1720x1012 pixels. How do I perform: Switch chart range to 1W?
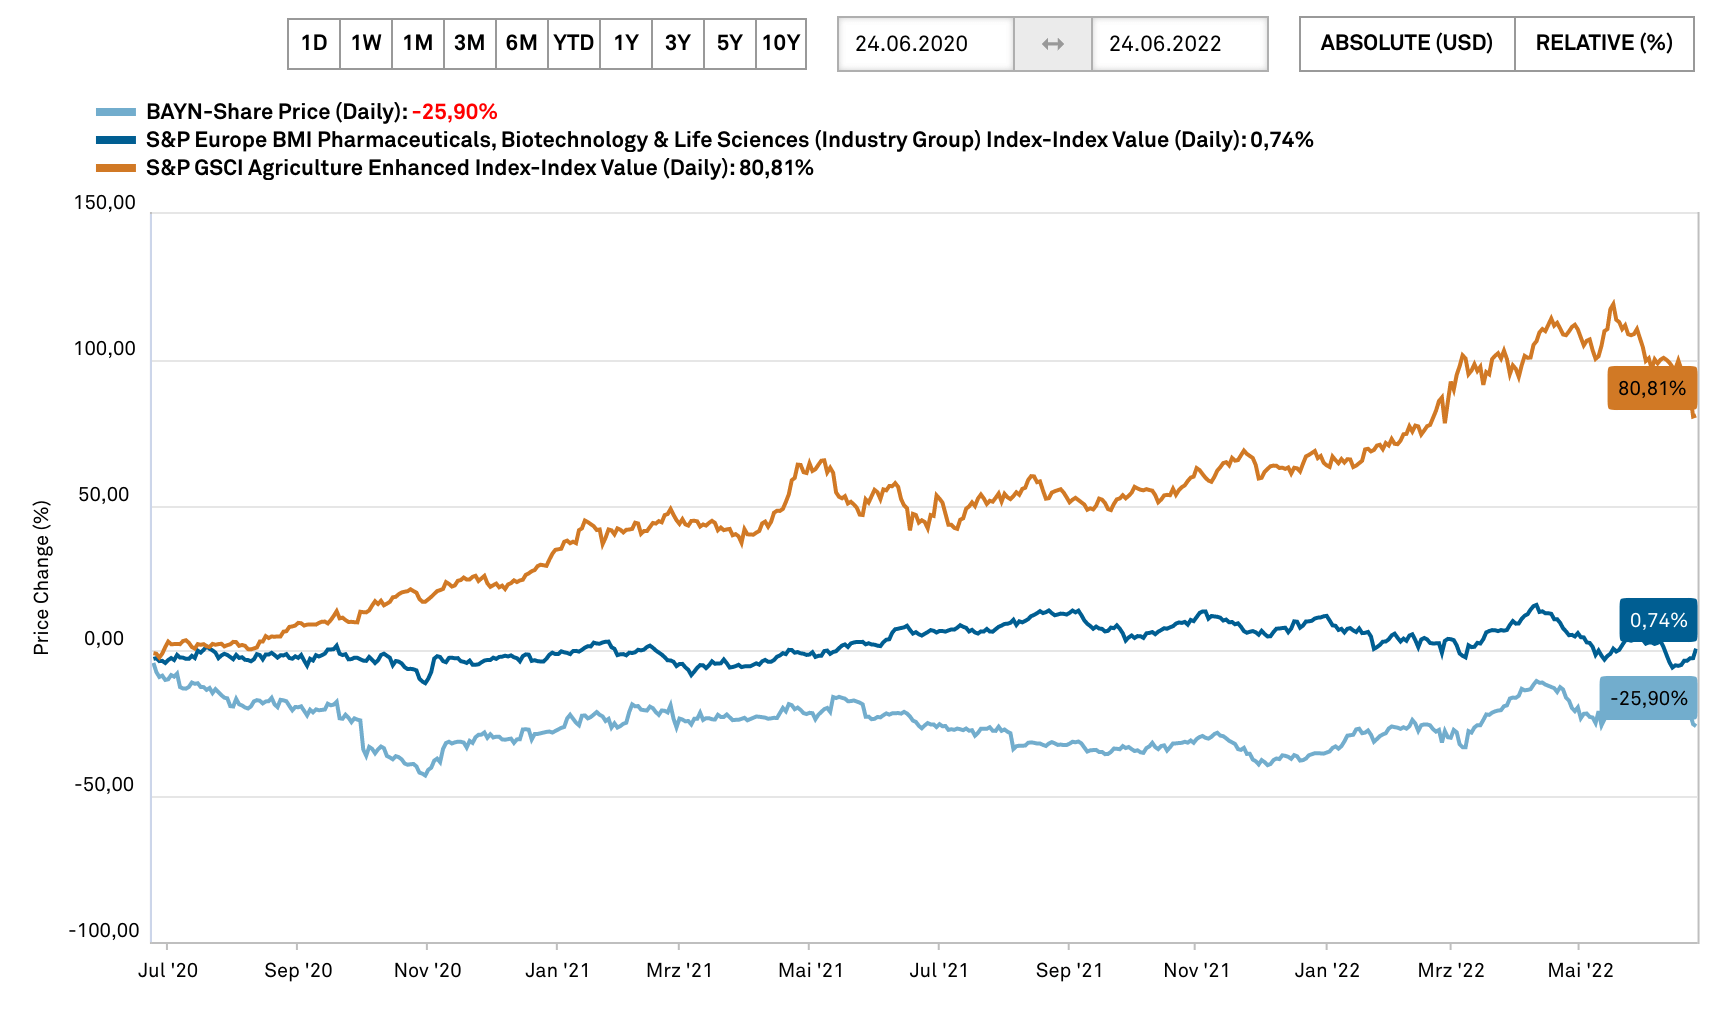[366, 43]
